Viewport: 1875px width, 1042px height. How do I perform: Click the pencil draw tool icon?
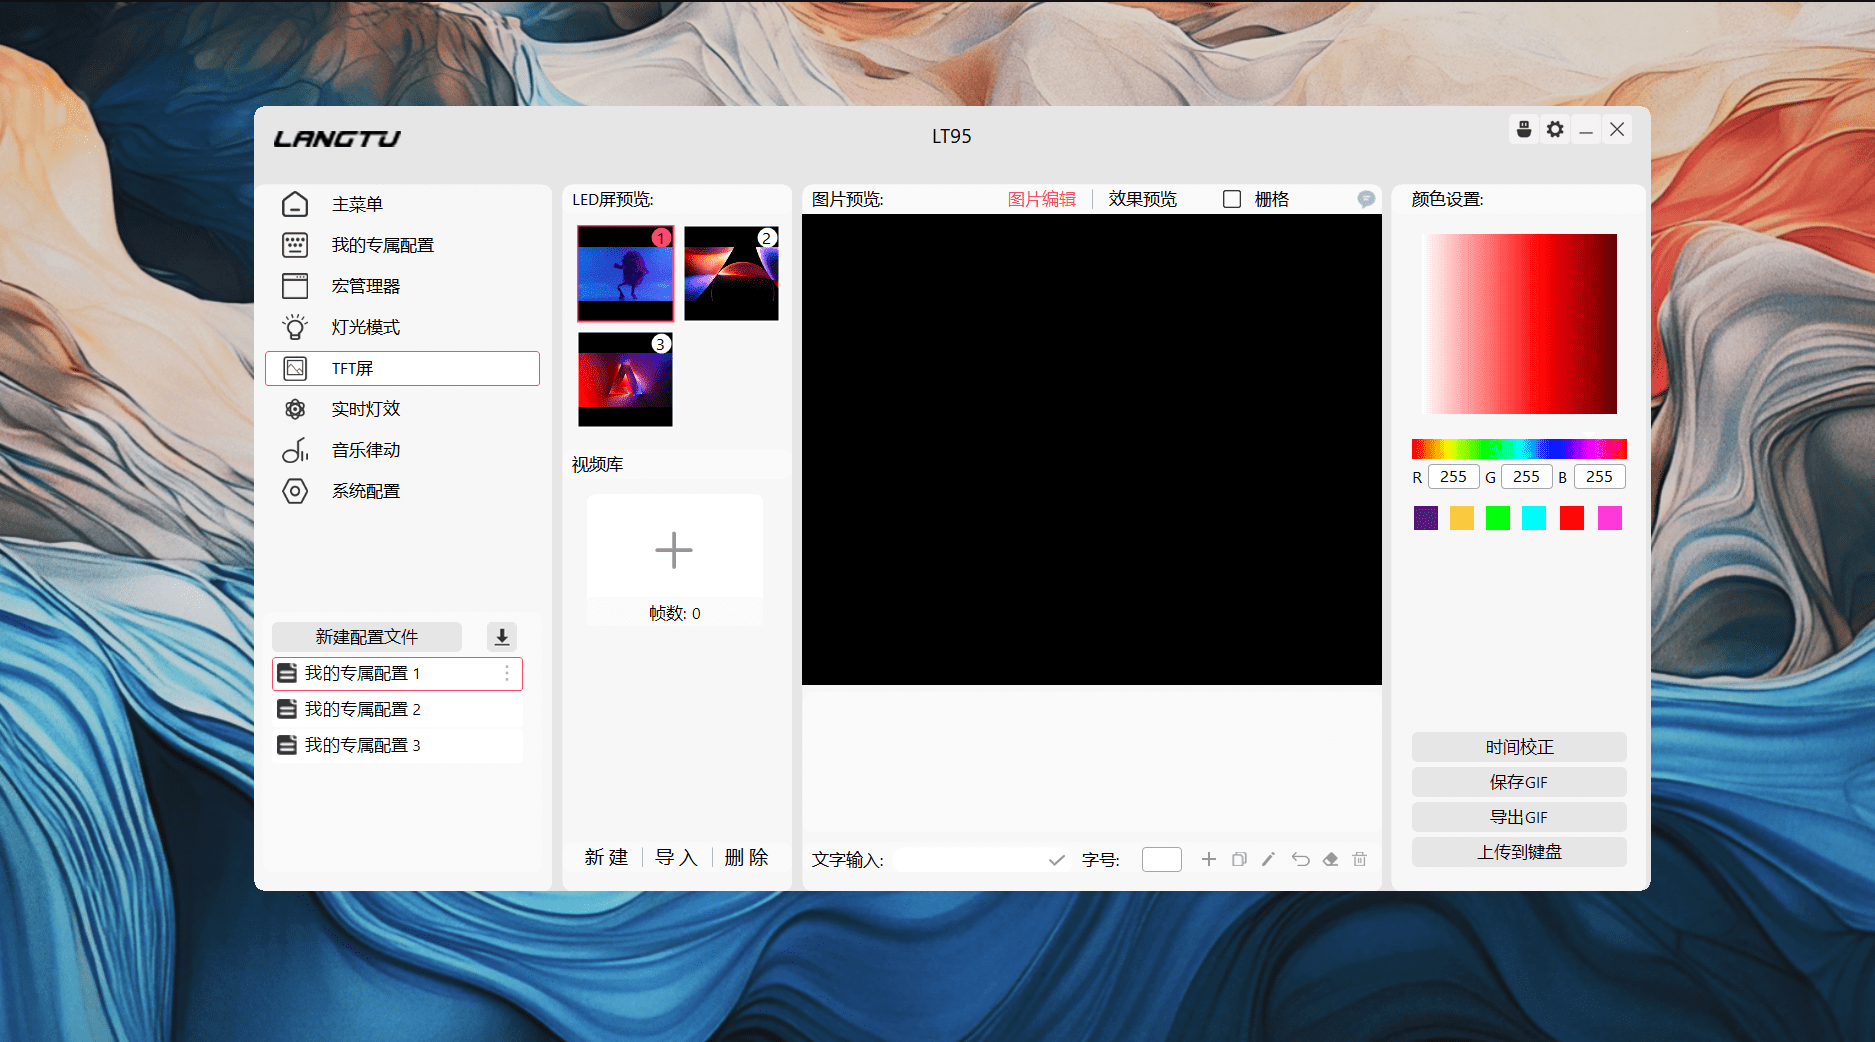coord(1268,859)
